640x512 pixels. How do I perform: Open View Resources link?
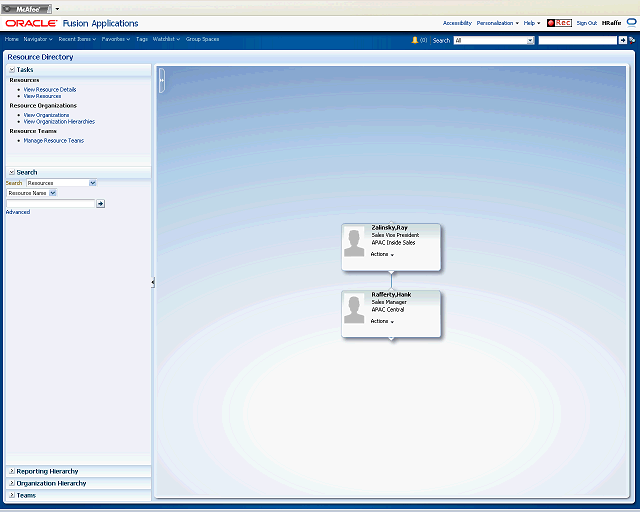tap(42, 96)
